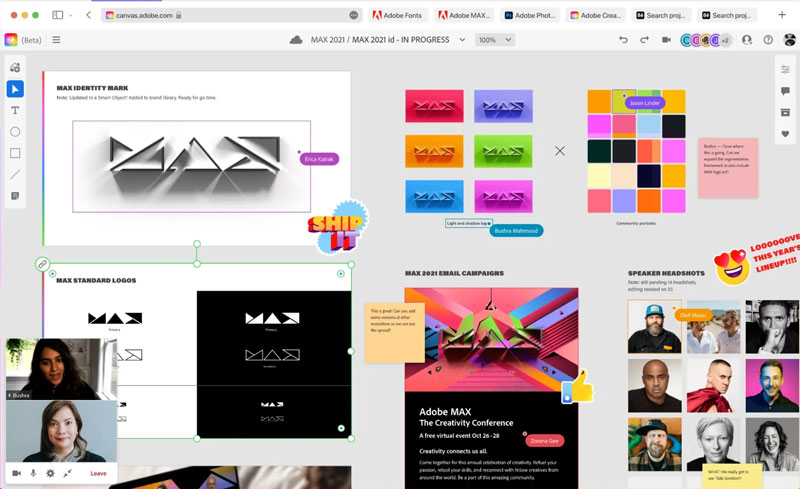Select the Ellipse shape tool
This screenshot has width=800, height=489.
point(15,132)
